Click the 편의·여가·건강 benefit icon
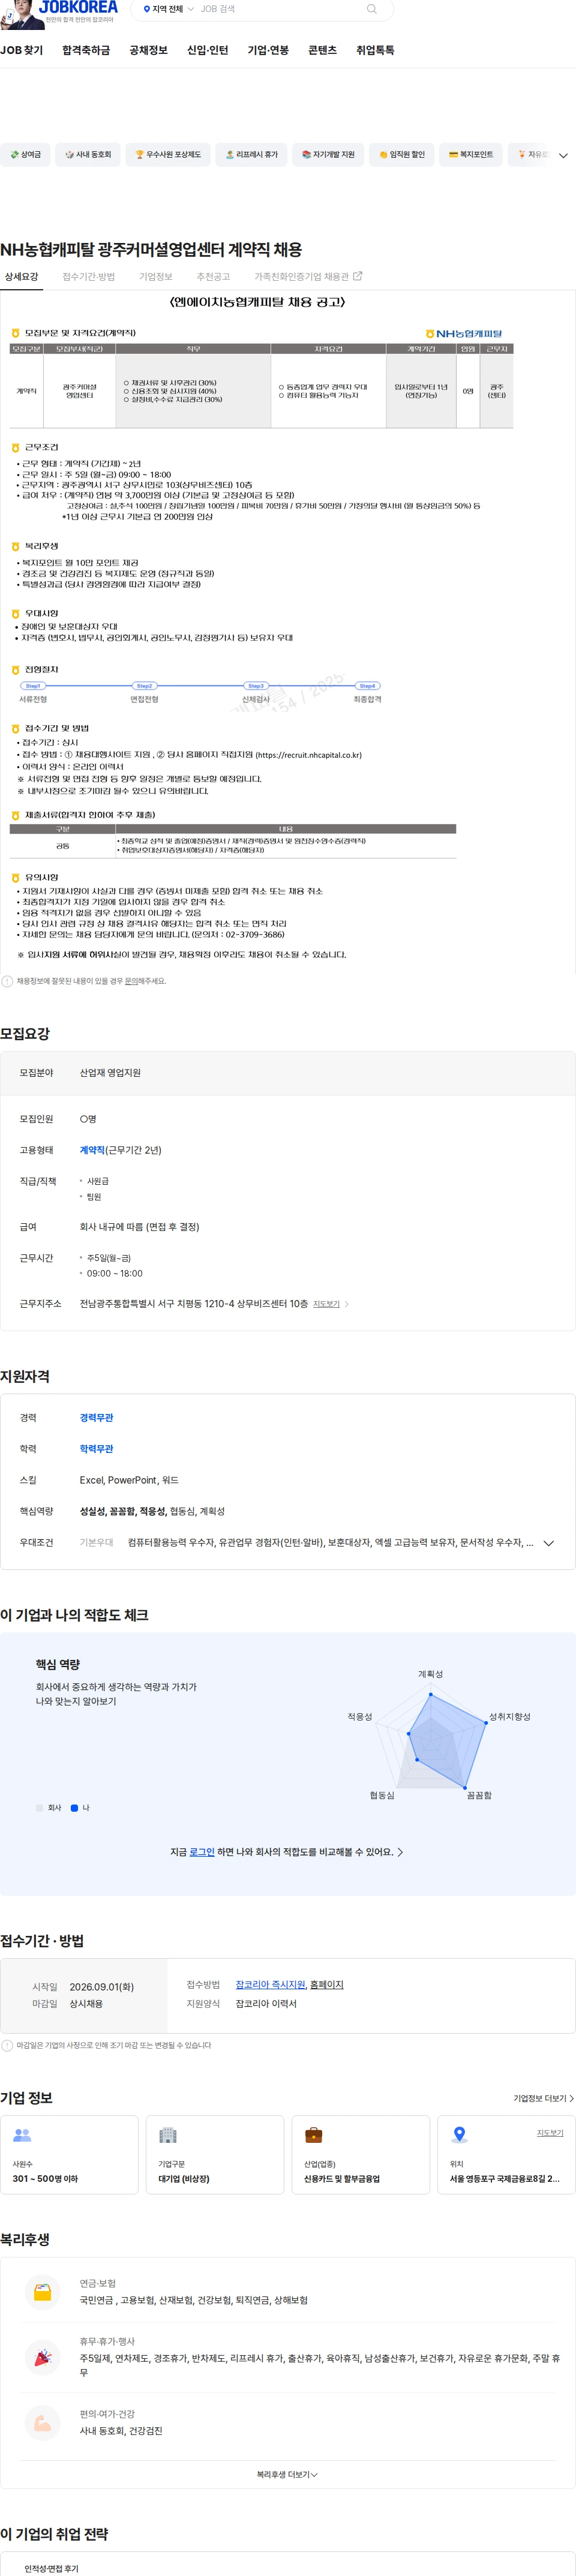This screenshot has width=576, height=2576. 42,2422
